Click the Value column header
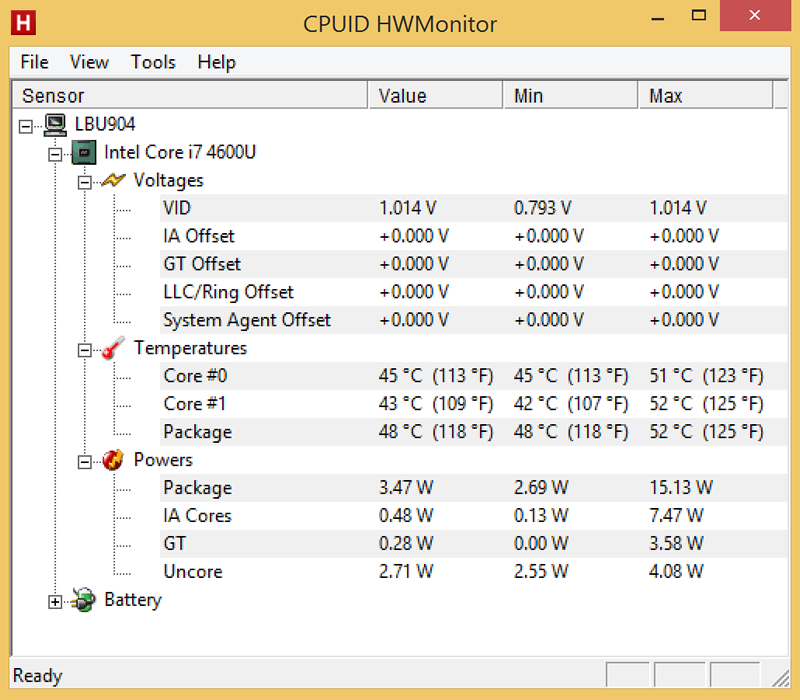800x700 pixels. coord(435,95)
